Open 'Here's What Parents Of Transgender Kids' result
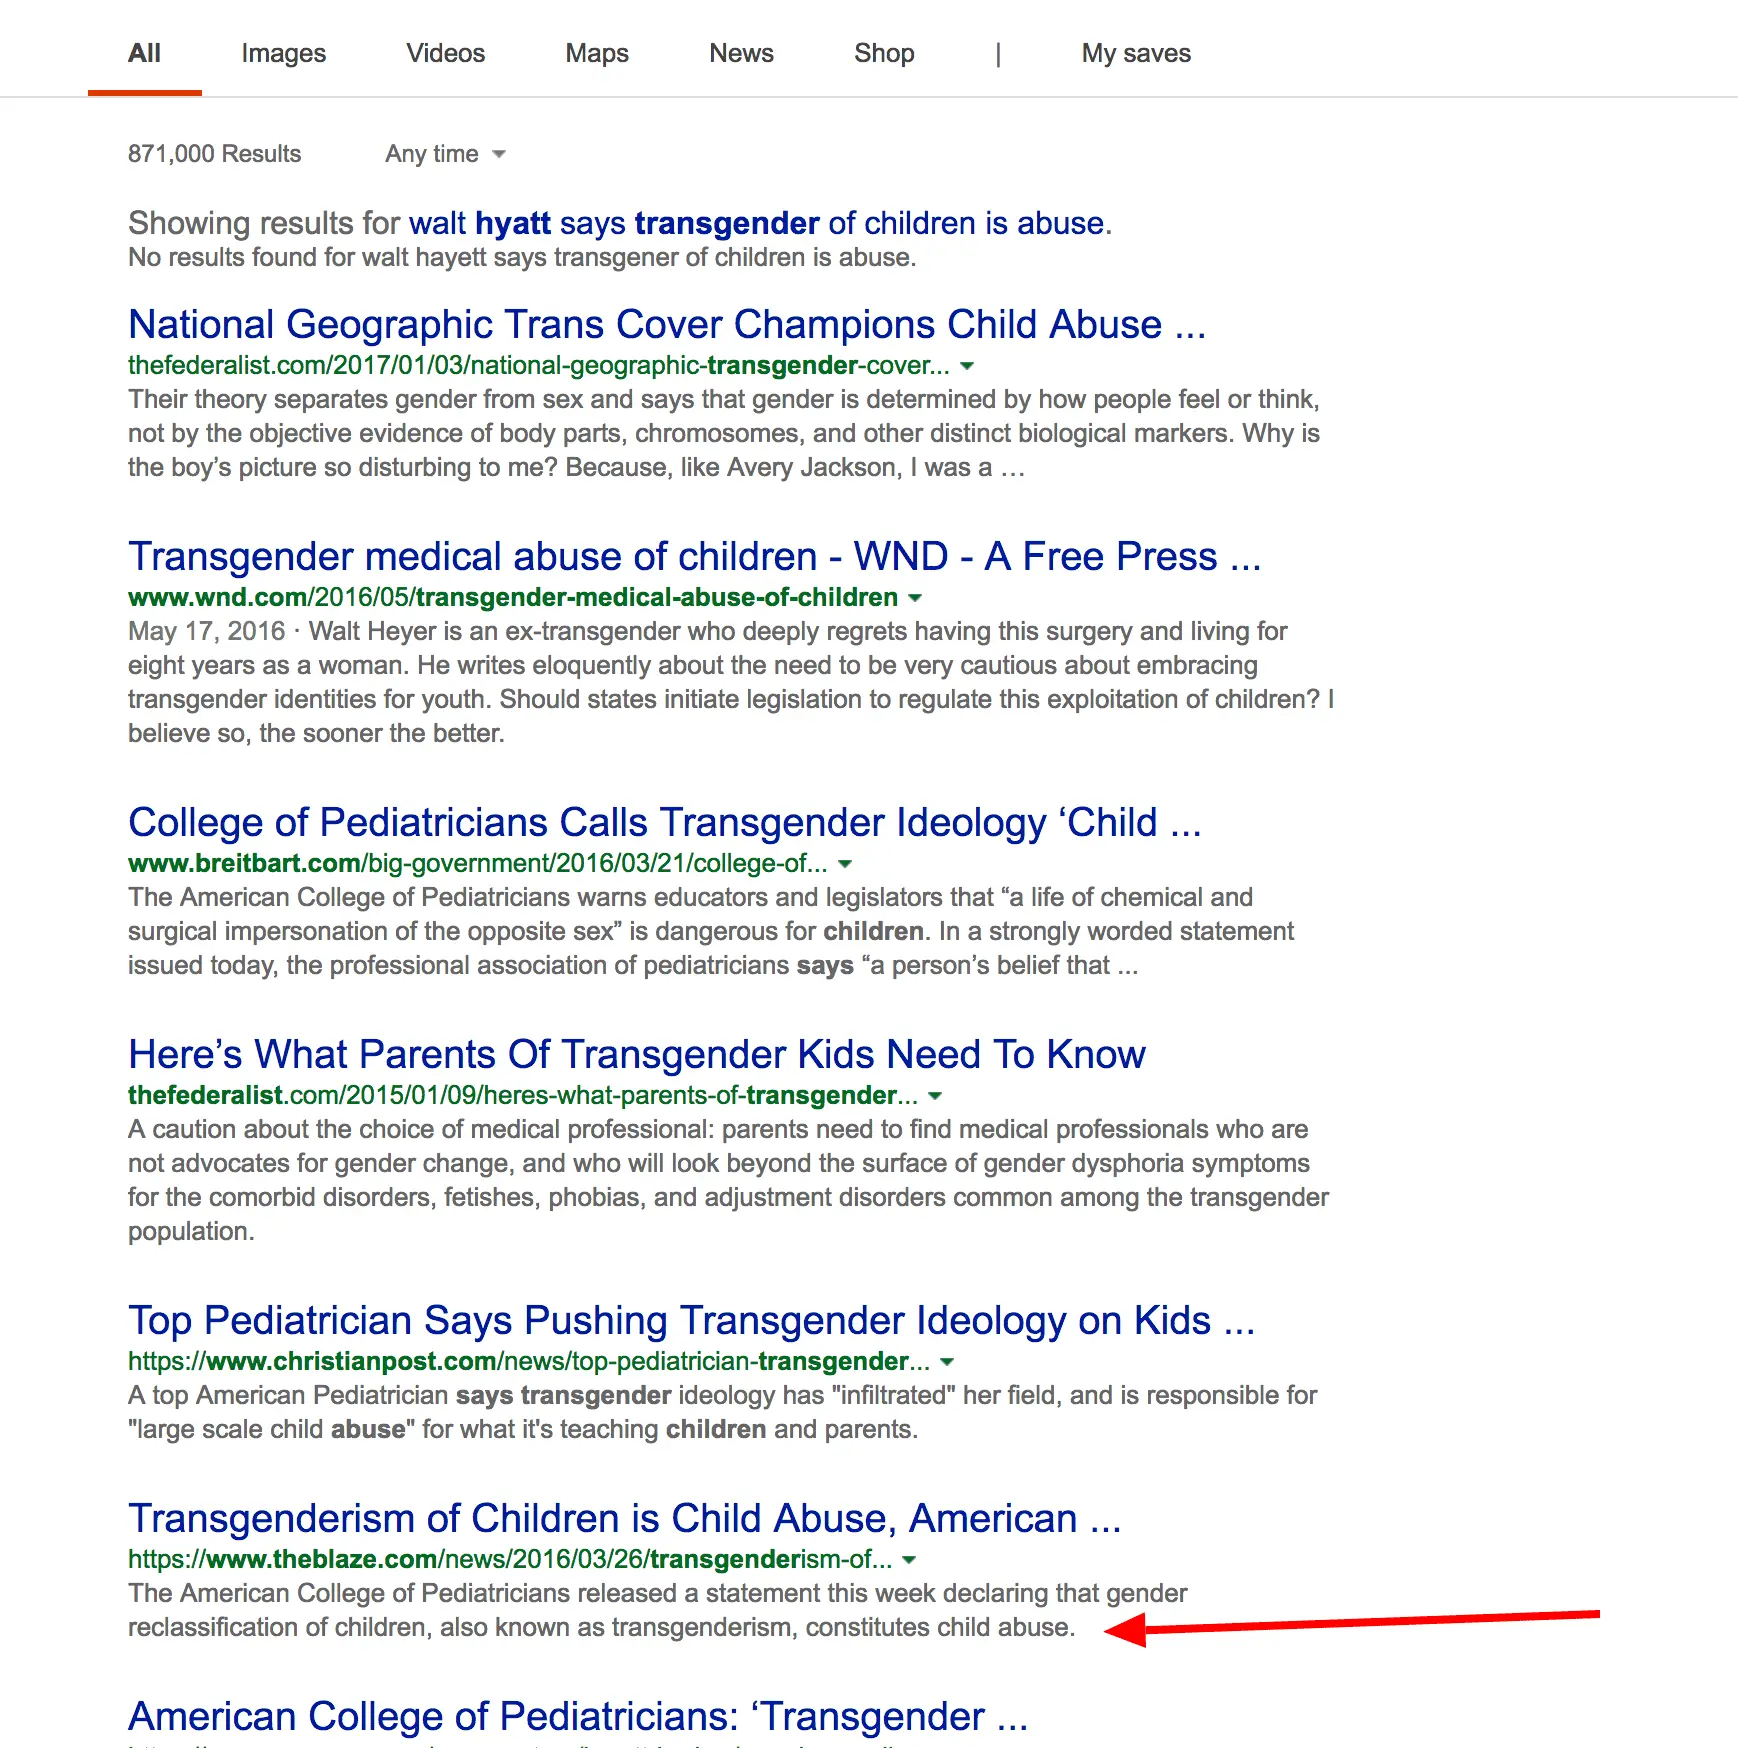 coord(636,1055)
